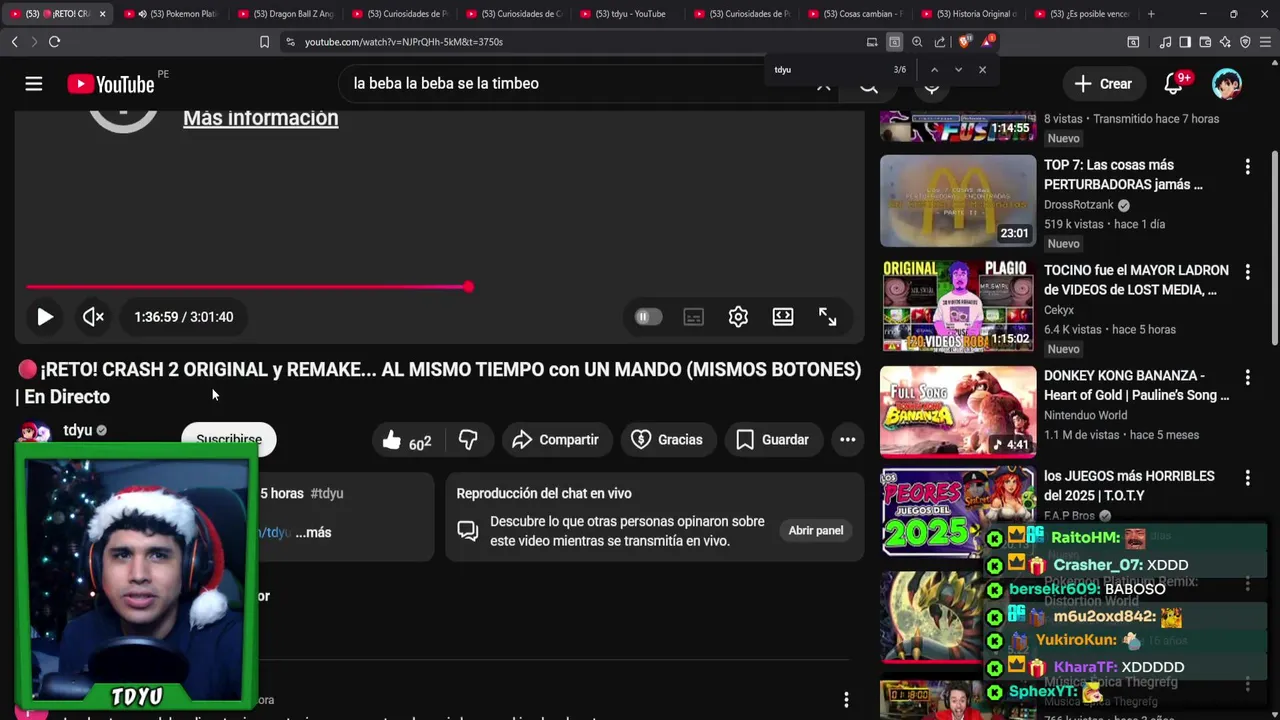The image size is (1280, 720).
Task: Expand description with ...más
Action: (313, 533)
